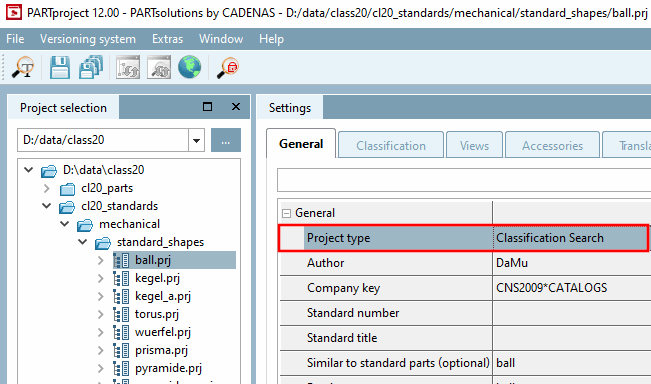The height and width of the screenshot is (384, 651).
Task: Maximize the Project selection panel
Action: point(208,107)
